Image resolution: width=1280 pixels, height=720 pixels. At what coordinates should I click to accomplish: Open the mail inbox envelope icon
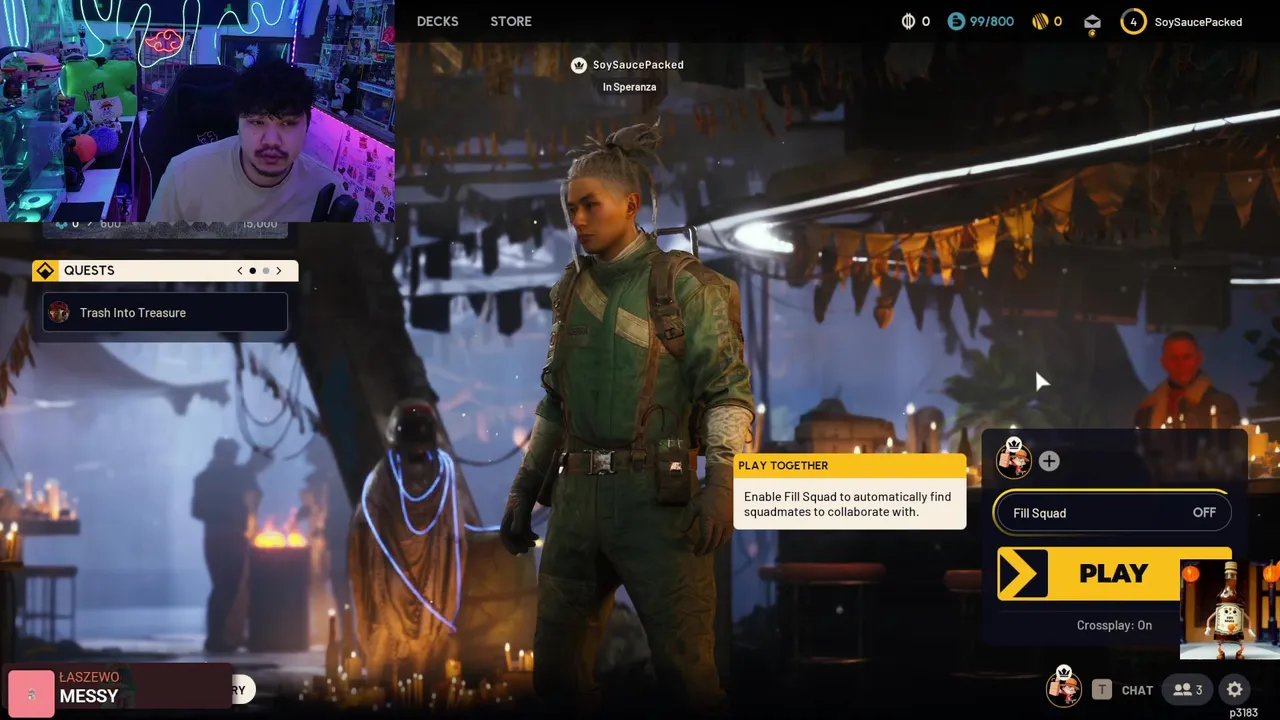[x=1092, y=22]
